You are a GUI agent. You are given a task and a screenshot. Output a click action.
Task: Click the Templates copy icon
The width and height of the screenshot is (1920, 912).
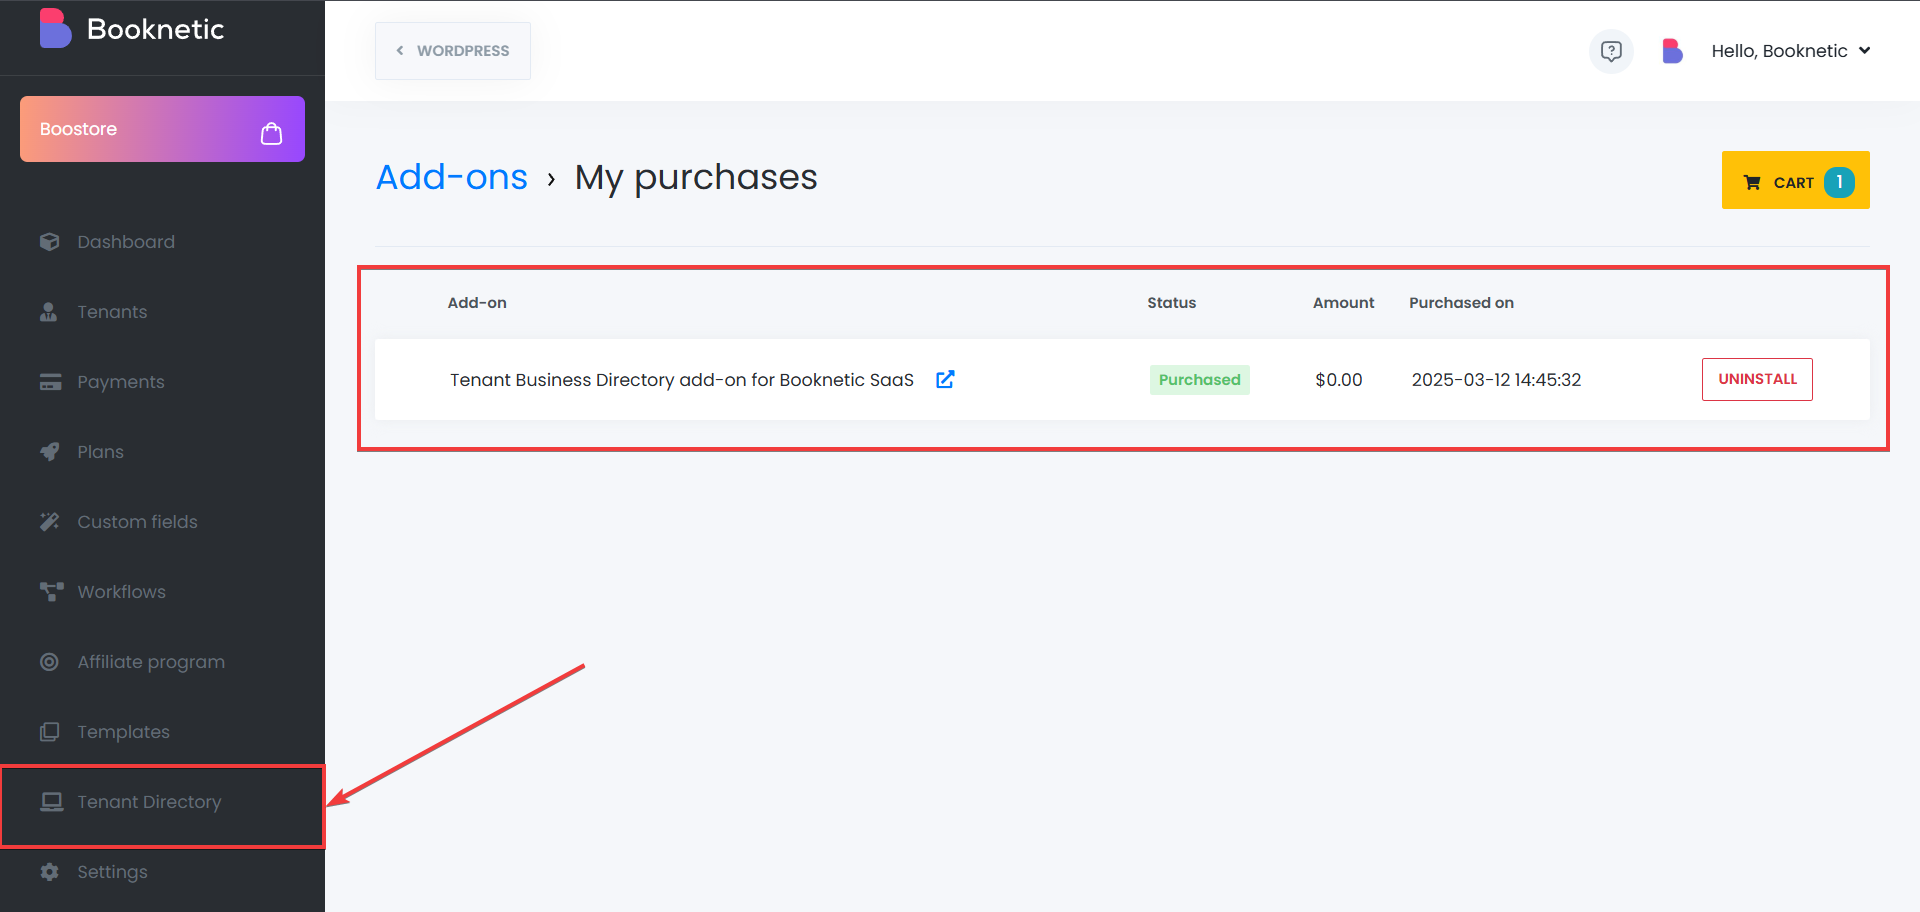pos(50,732)
